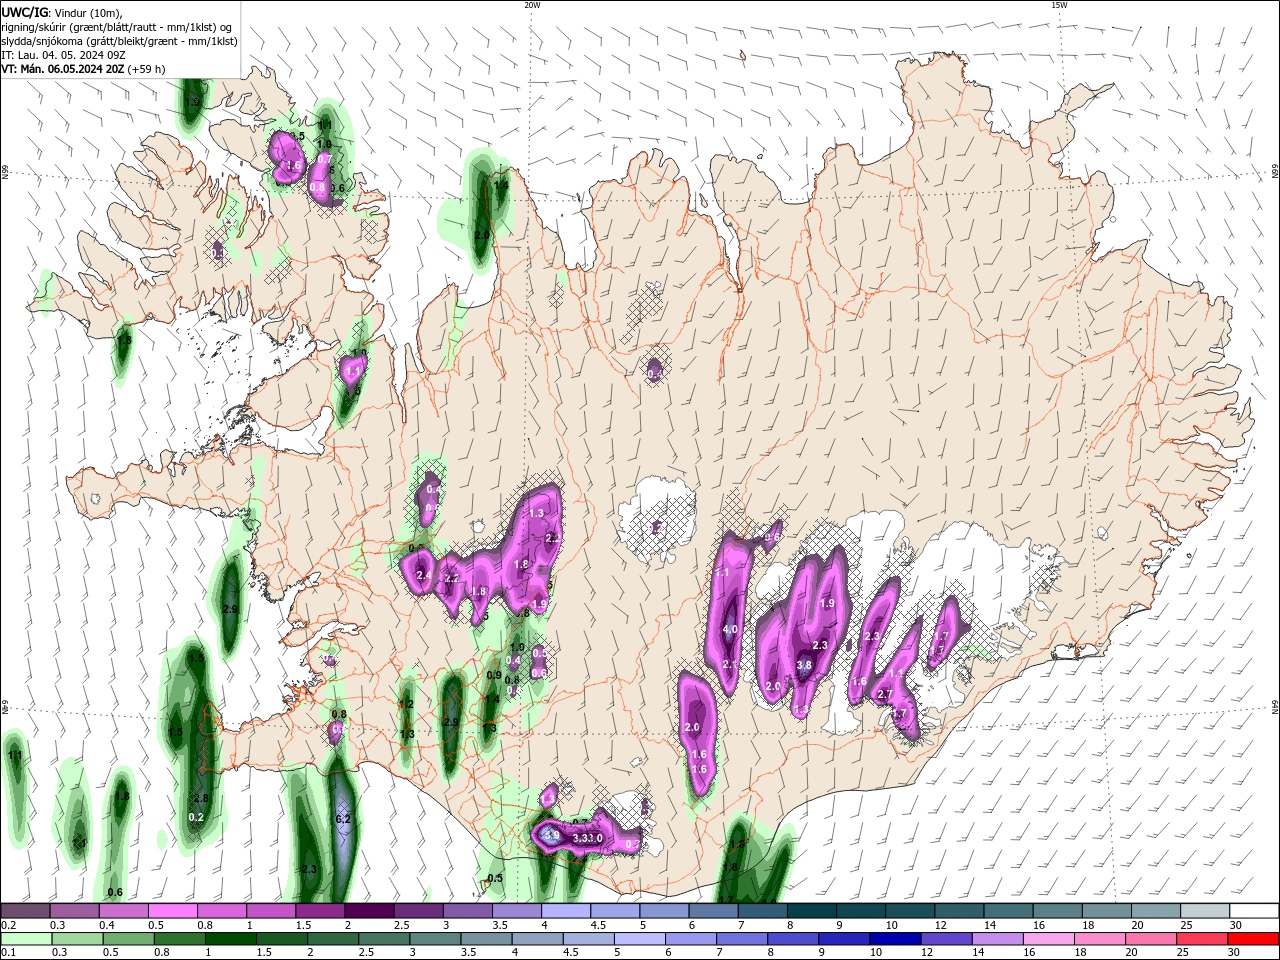Pick the pale lavender 4 swatch on snow scale

(x=565, y=911)
